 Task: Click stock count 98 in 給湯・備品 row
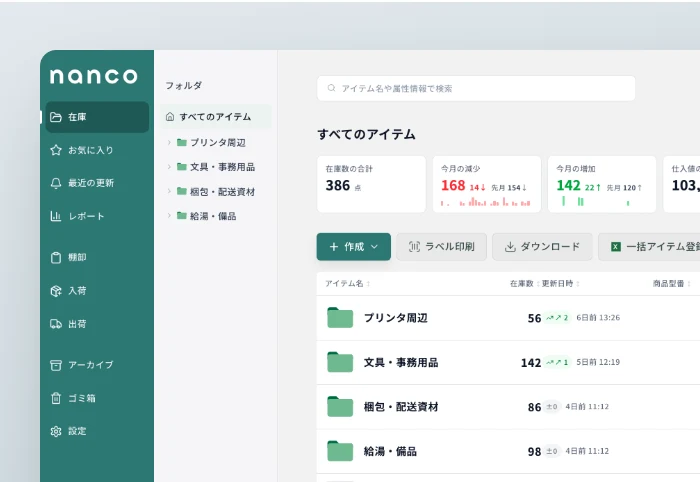click(x=534, y=452)
